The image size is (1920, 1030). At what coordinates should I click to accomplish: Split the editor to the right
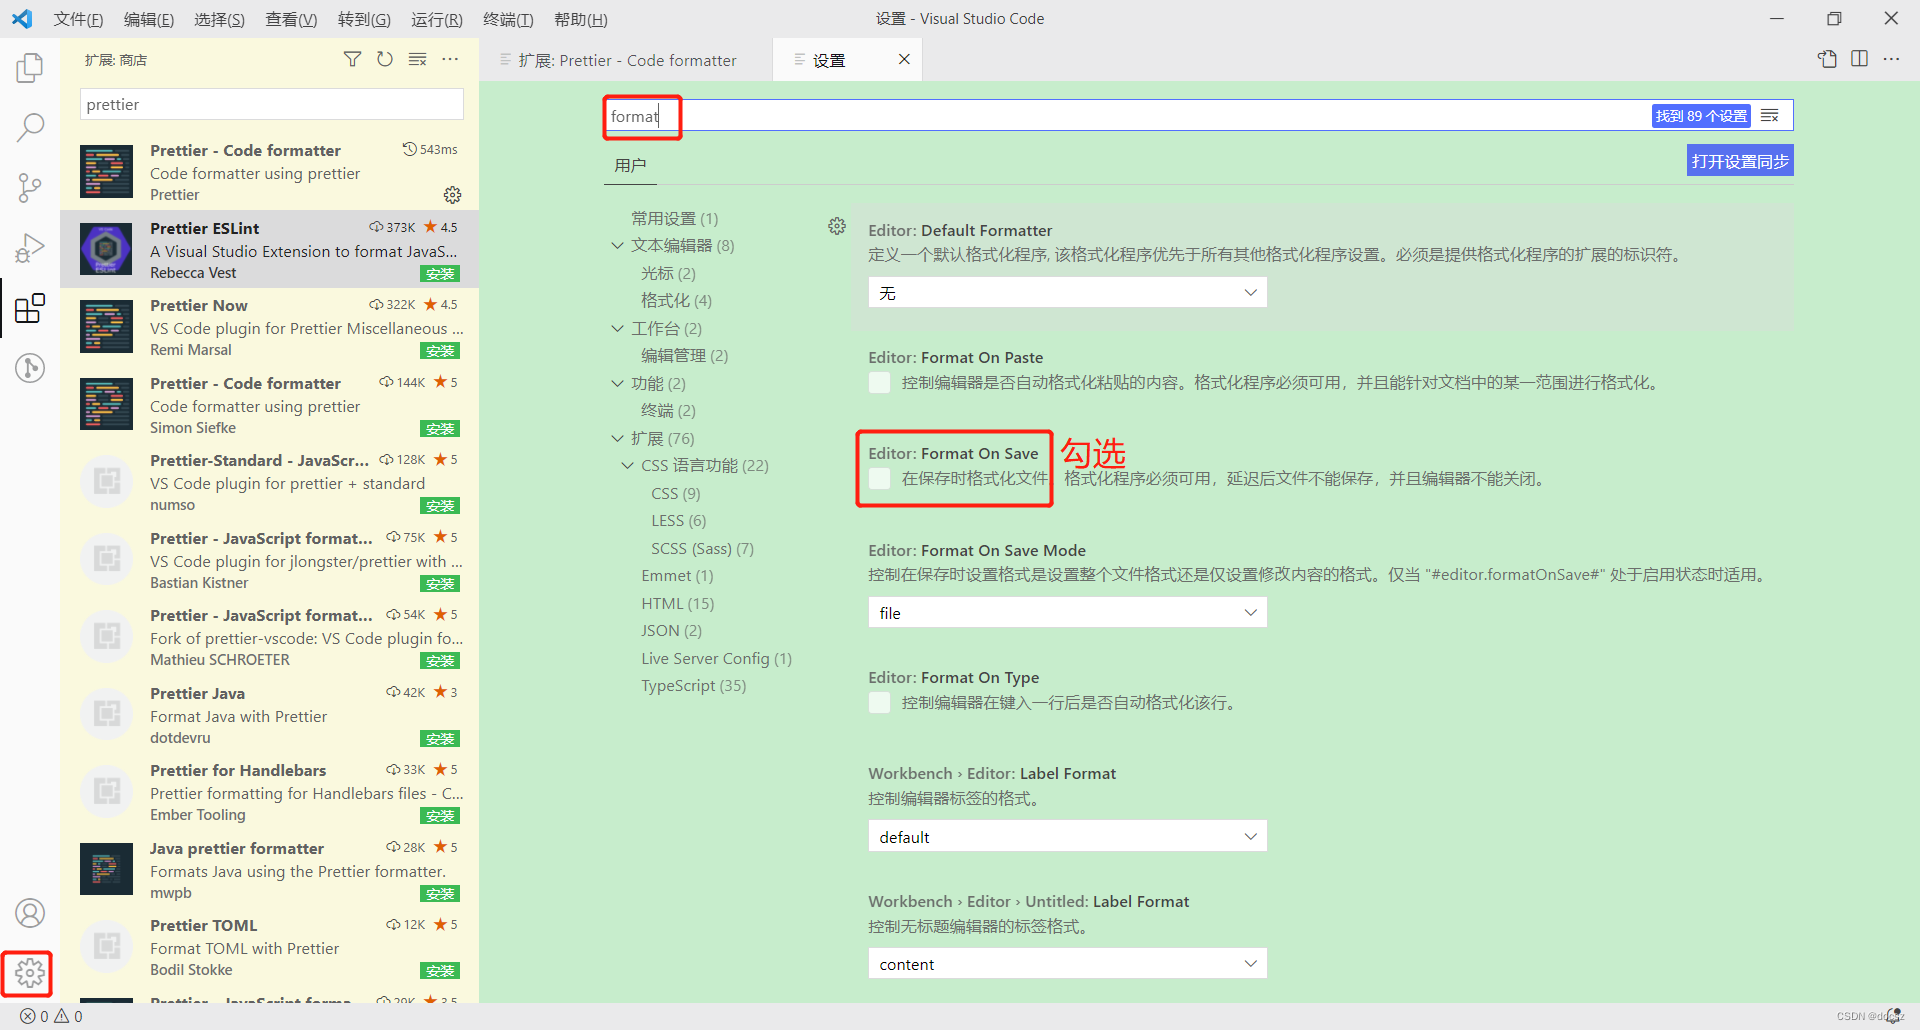point(1859,59)
